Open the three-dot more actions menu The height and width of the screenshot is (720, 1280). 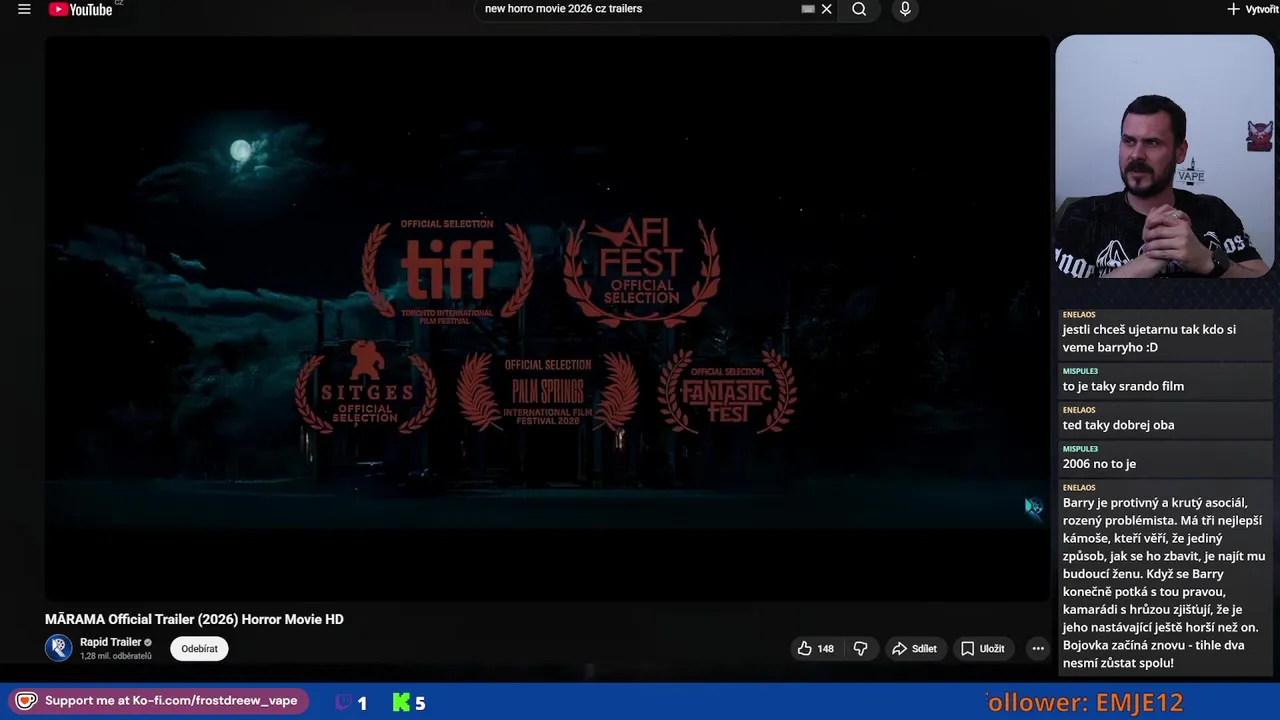tap(1038, 649)
